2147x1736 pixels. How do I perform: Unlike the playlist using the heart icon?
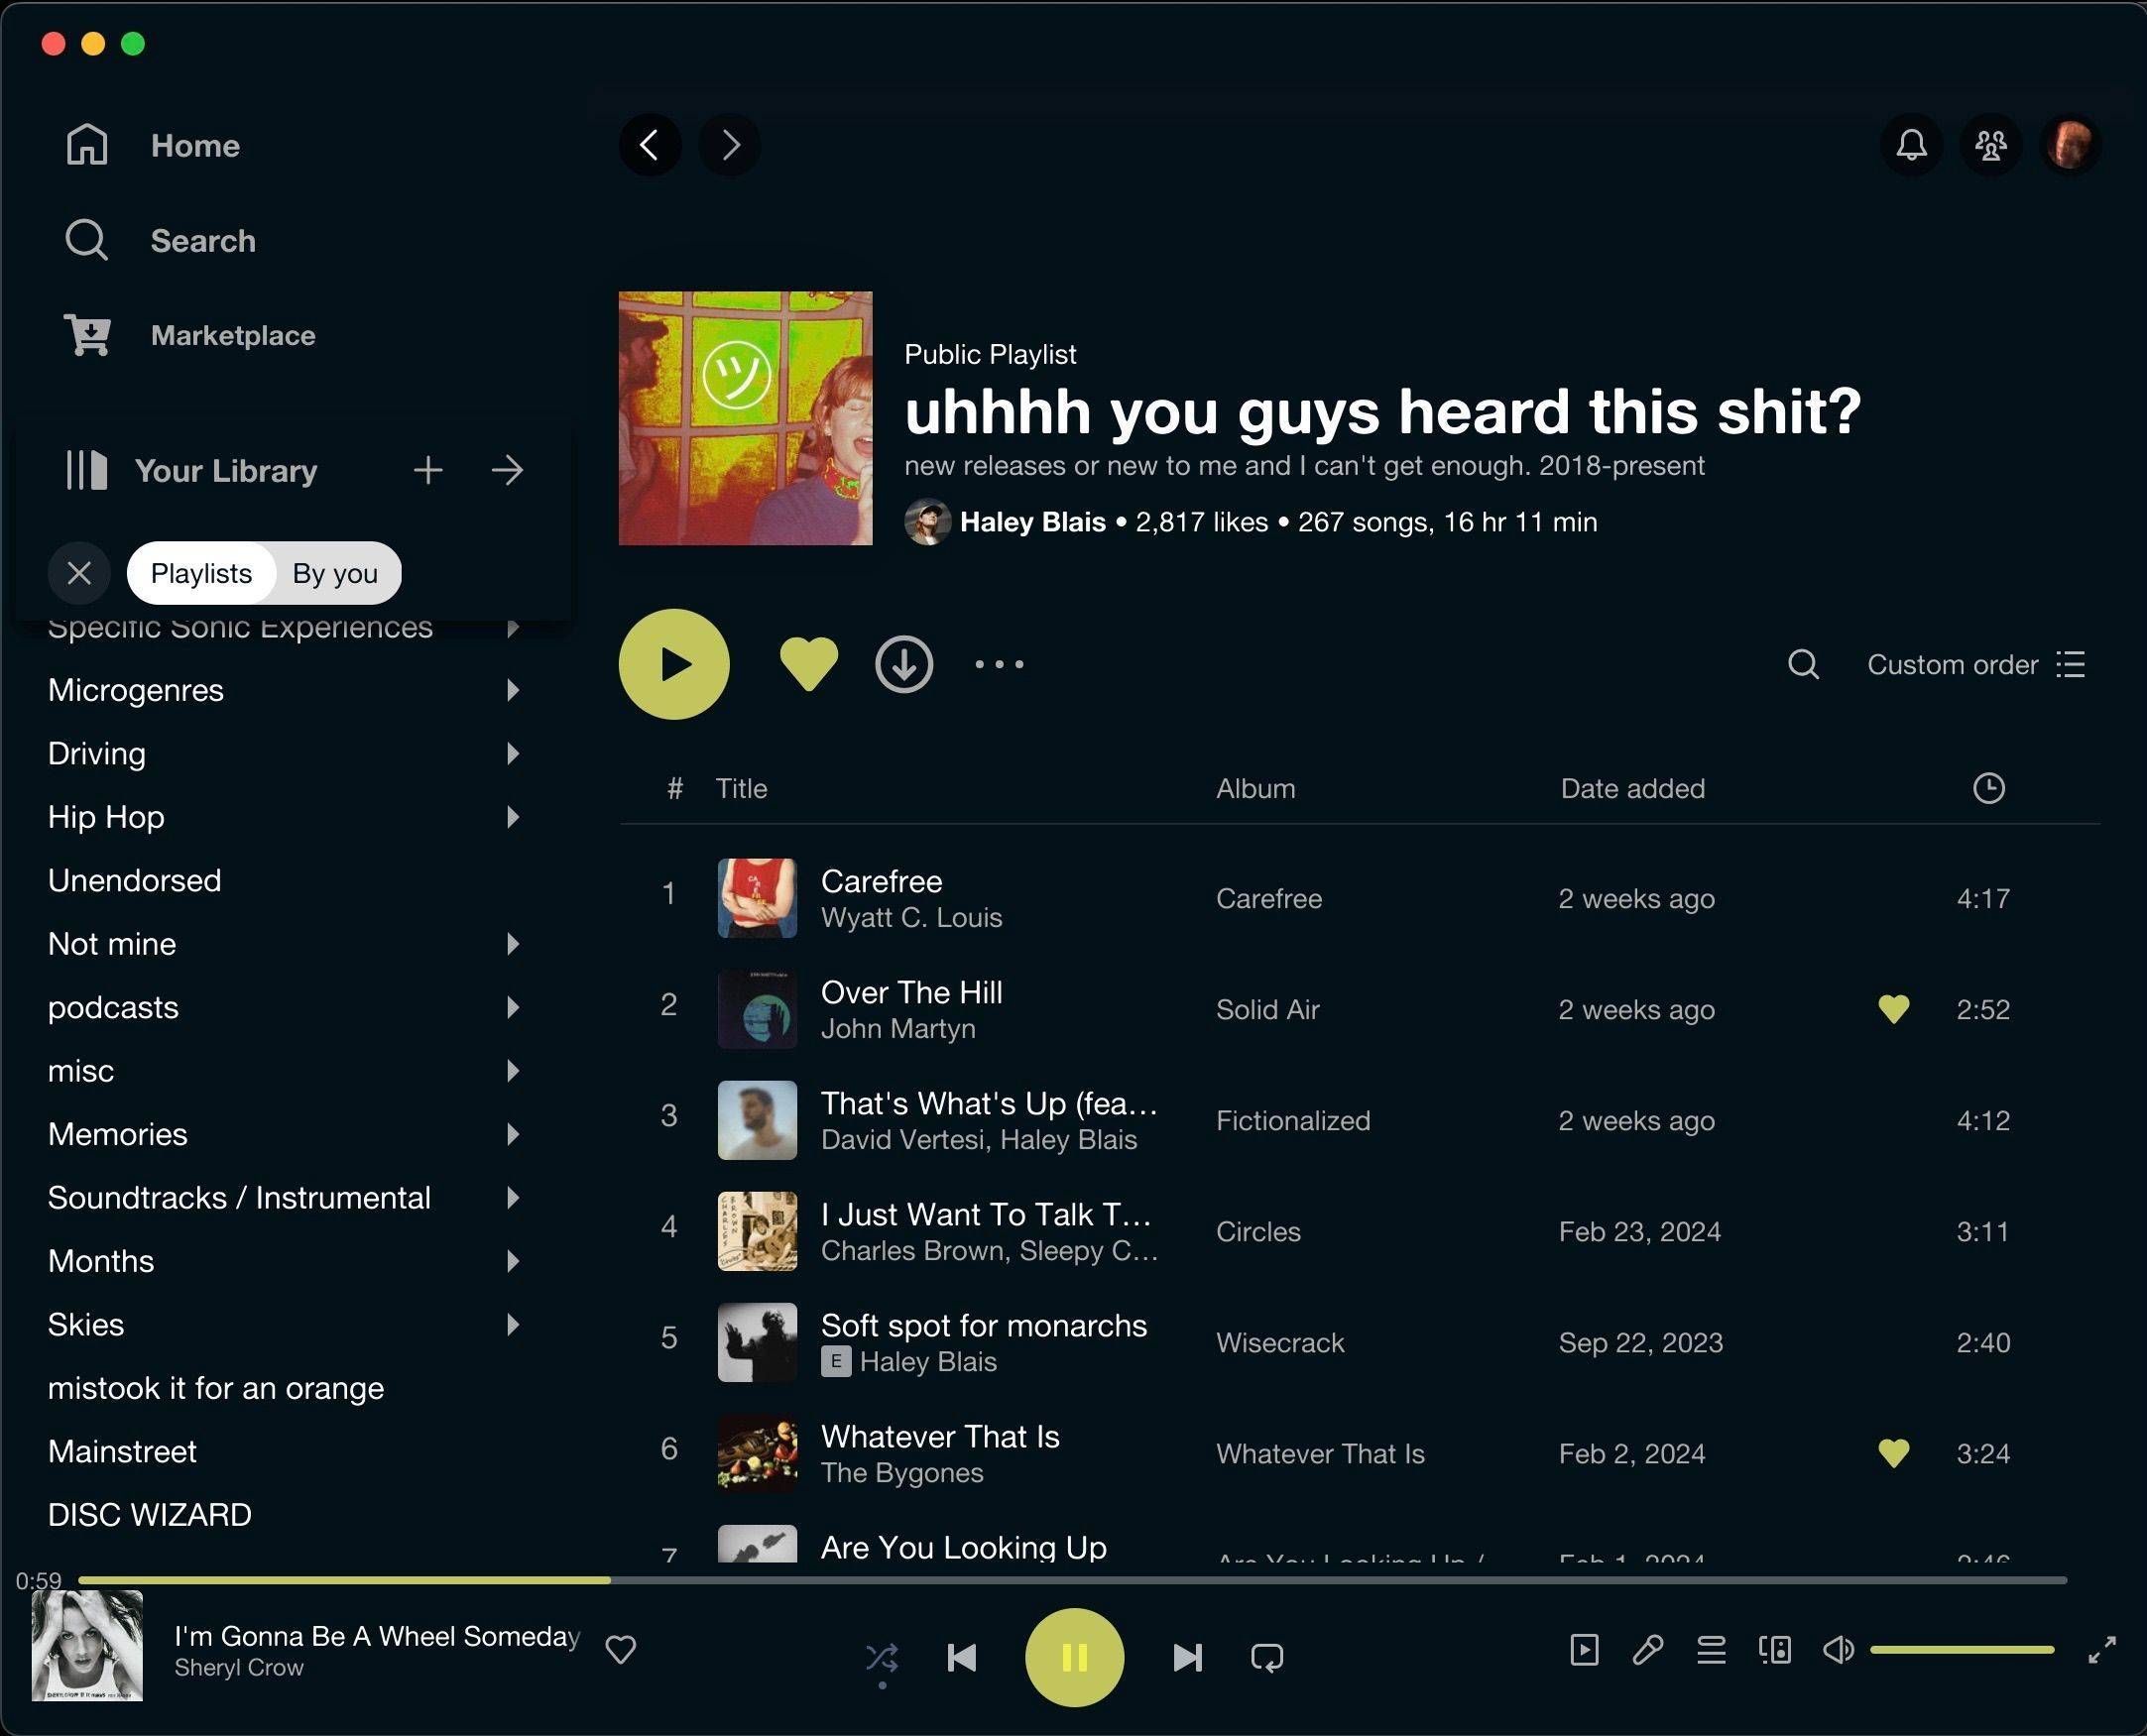point(808,664)
